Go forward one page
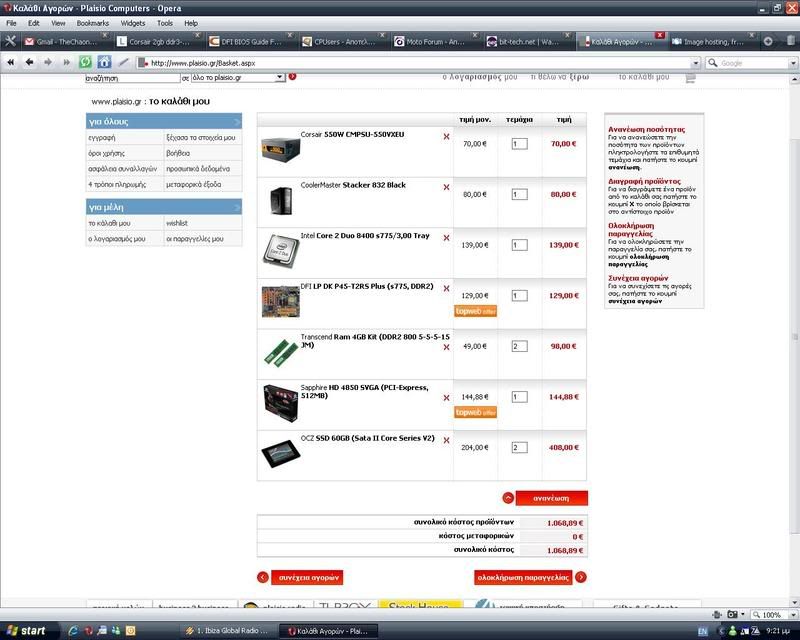This screenshot has height=640, width=800. click(x=47, y=62)
